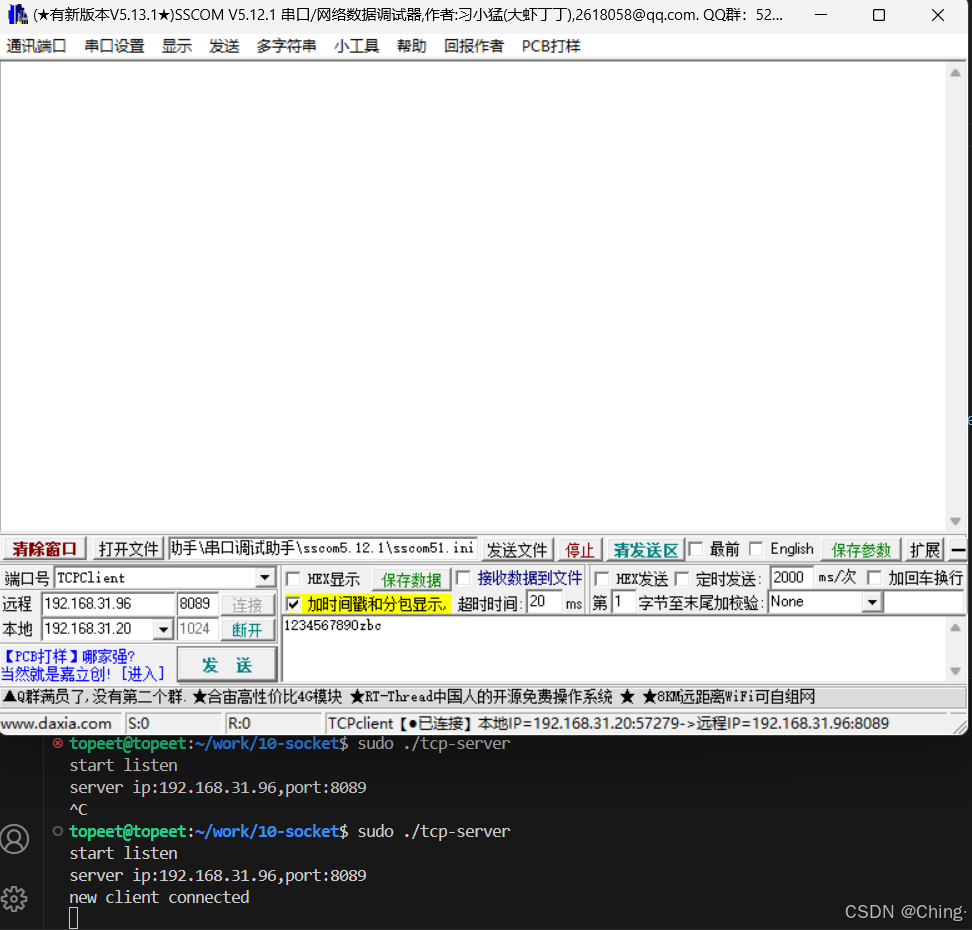
Task: Click 'new client connected' line in terminal
Action: pos(159,897)
